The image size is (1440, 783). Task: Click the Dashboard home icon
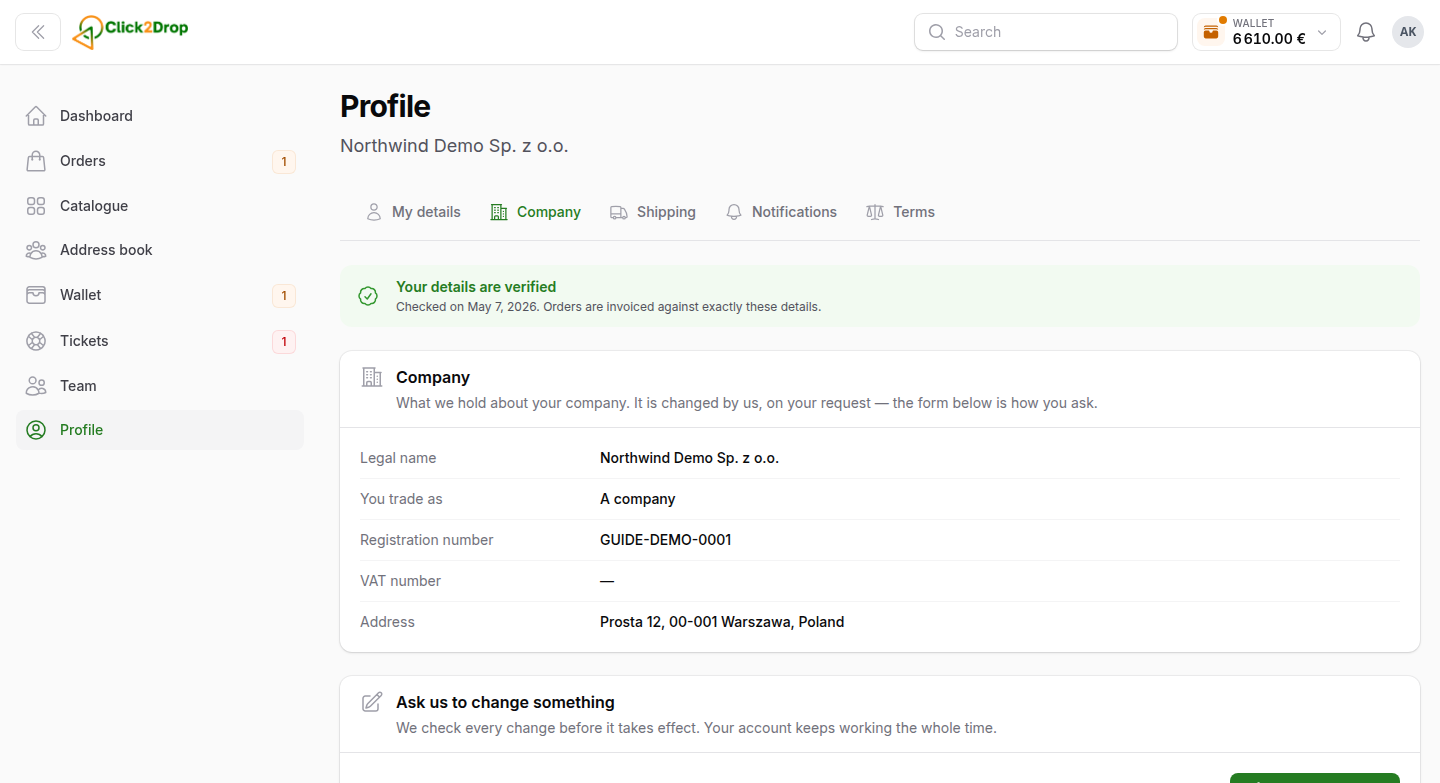(36, 116)
